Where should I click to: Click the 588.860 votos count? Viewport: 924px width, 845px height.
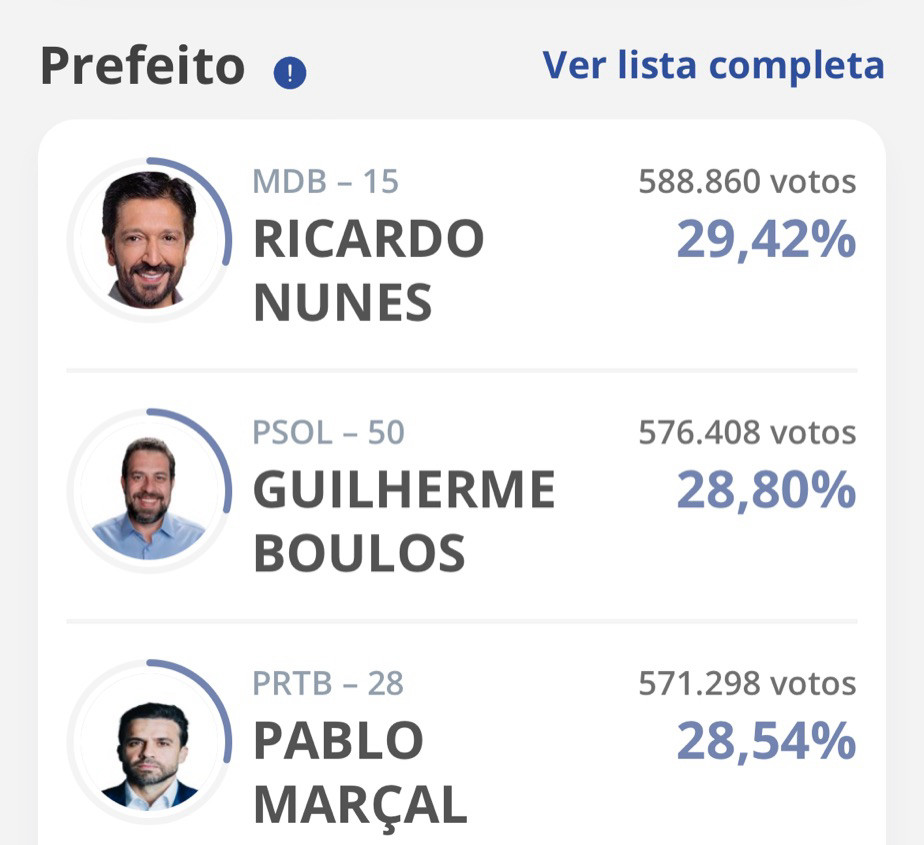tap(747, 181)
